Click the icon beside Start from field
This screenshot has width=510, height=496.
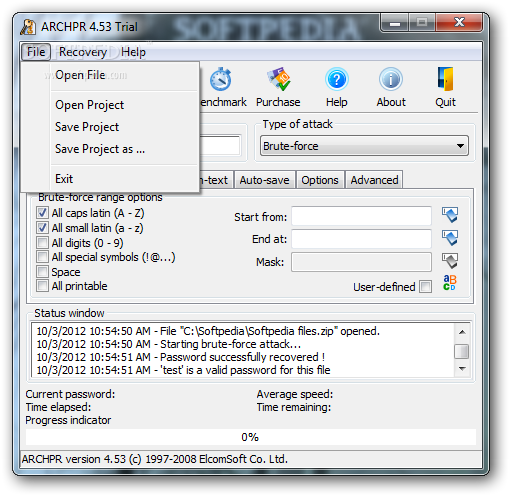click(x=450, y=215)
